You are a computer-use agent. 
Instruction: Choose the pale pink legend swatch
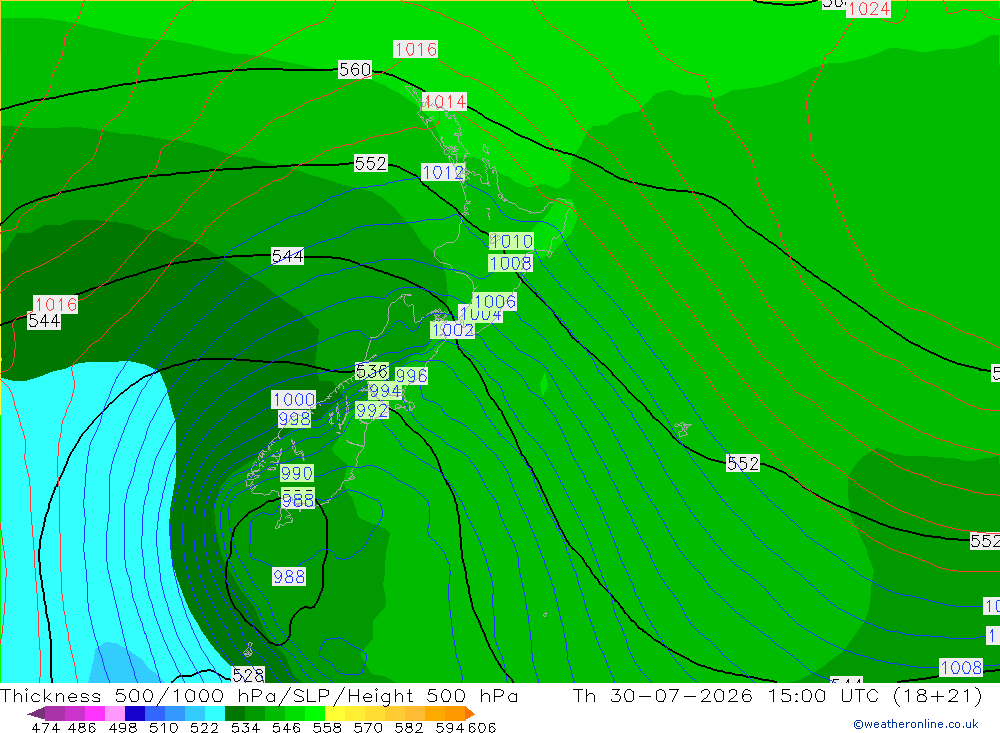(x=115, y=713)
